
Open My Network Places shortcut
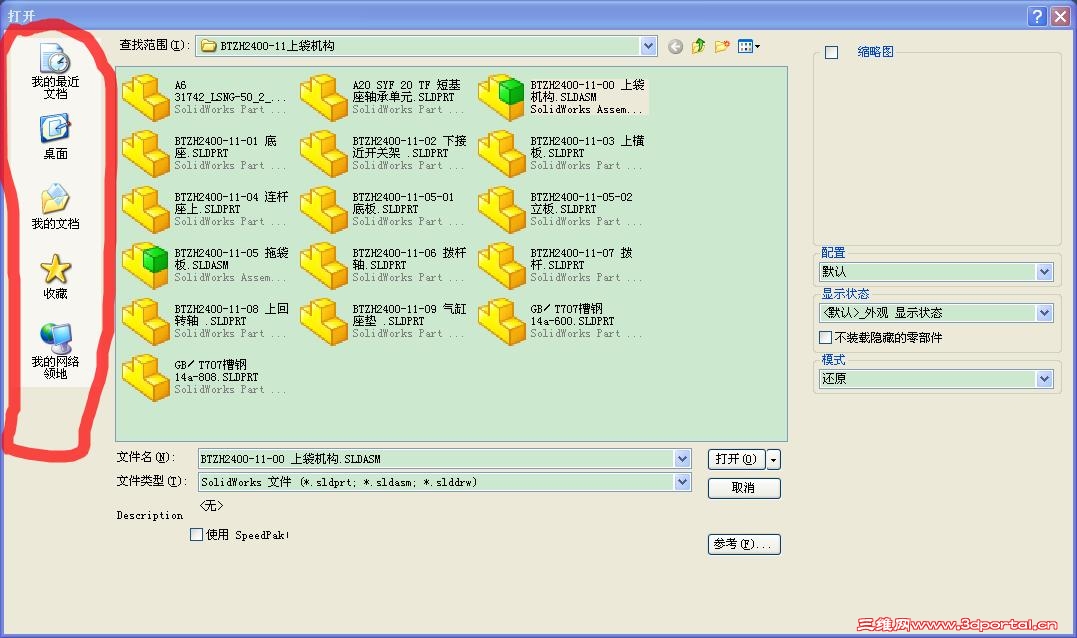click(x=55, y=351)
